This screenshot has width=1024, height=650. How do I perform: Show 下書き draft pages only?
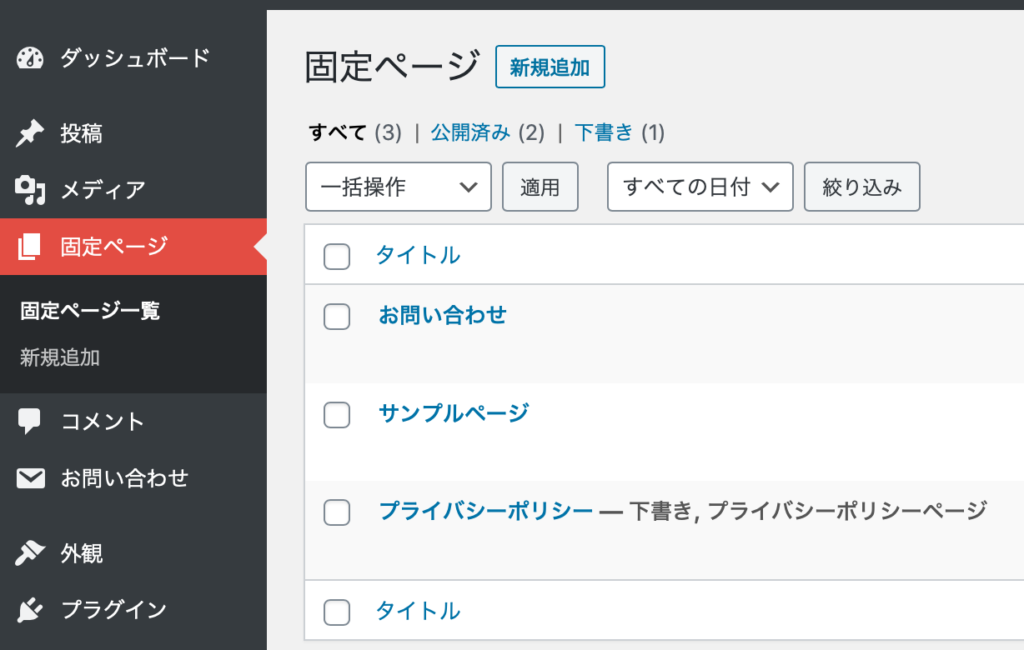tap(604, 133)
